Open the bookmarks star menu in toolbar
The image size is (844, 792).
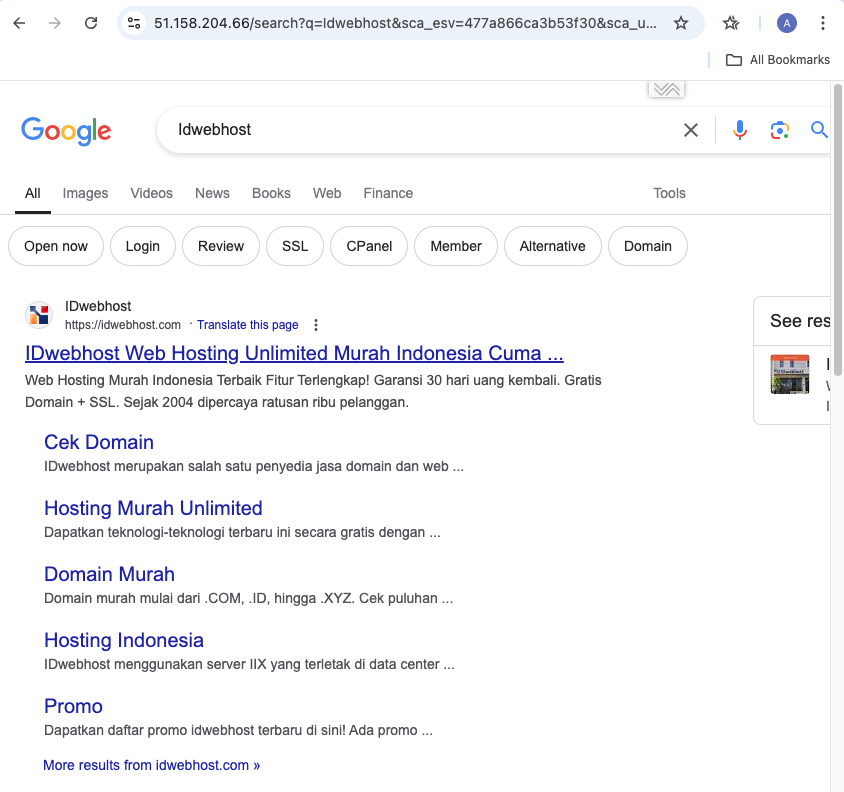(x=731, y=23)
